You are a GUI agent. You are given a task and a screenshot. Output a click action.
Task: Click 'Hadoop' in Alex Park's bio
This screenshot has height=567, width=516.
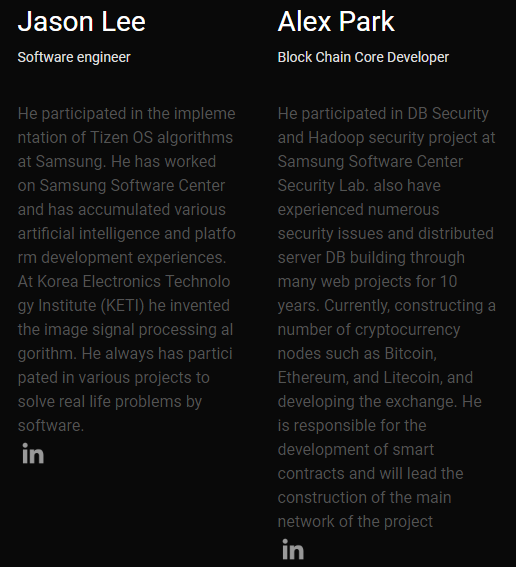click(336, 138)
